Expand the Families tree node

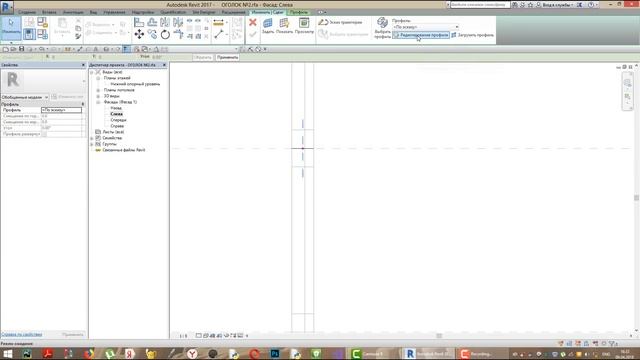pos(92,138)
